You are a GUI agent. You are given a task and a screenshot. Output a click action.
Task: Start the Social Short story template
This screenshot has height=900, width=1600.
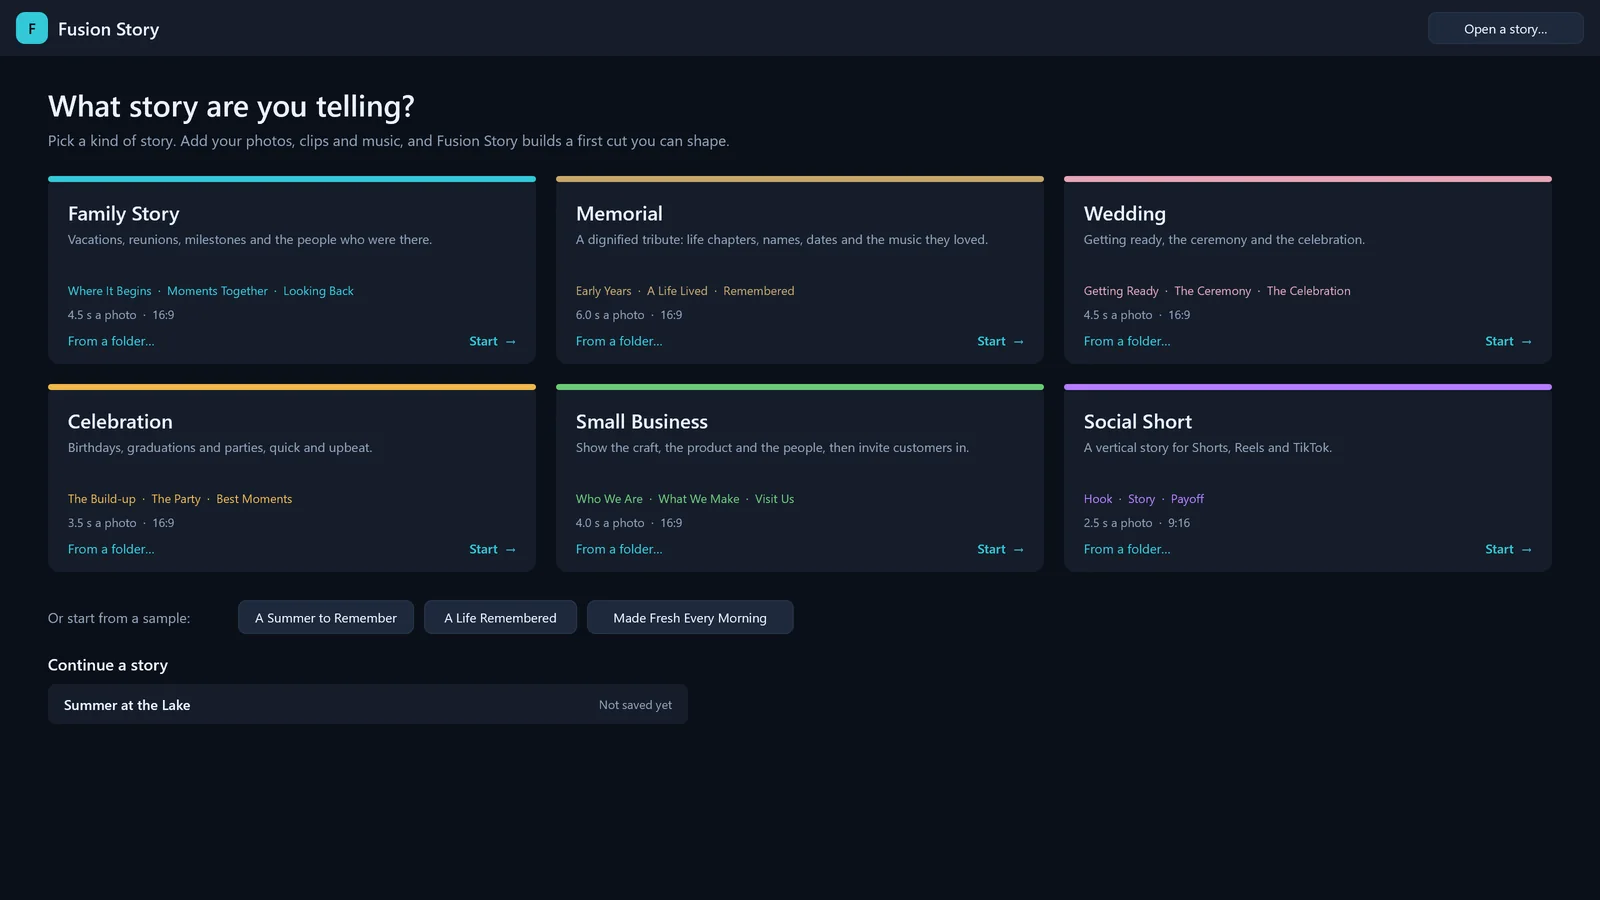tap(1508, 550)
